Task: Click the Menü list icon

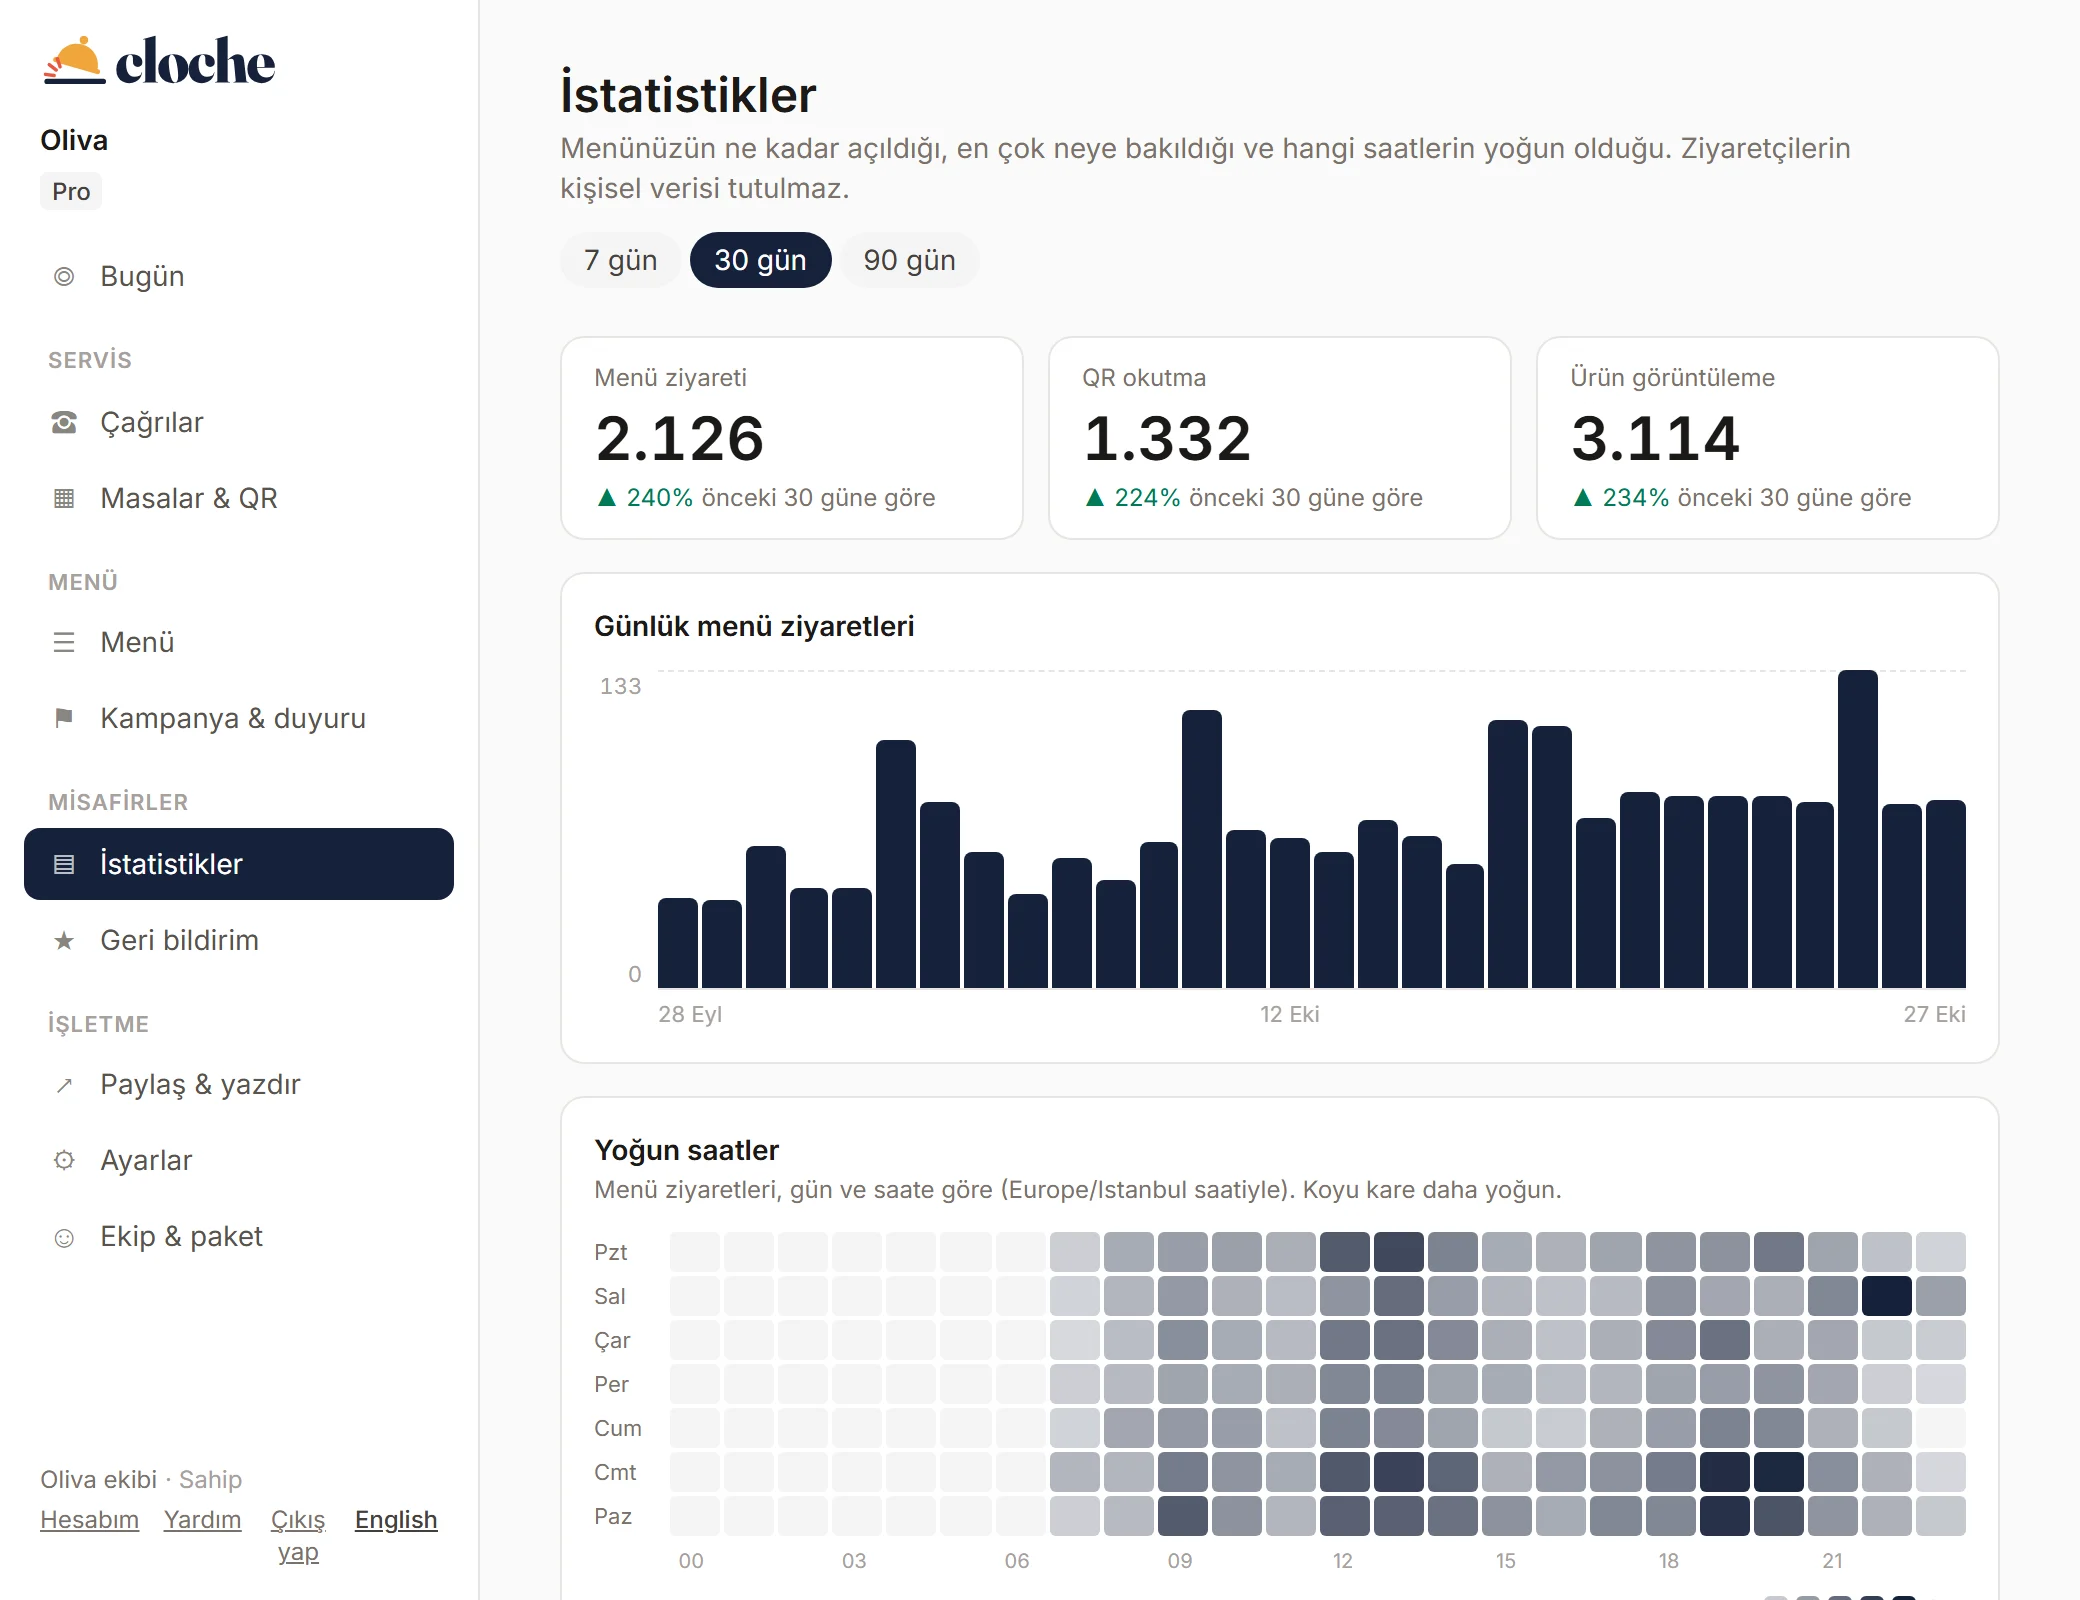Action: click(x=64, y=643)
